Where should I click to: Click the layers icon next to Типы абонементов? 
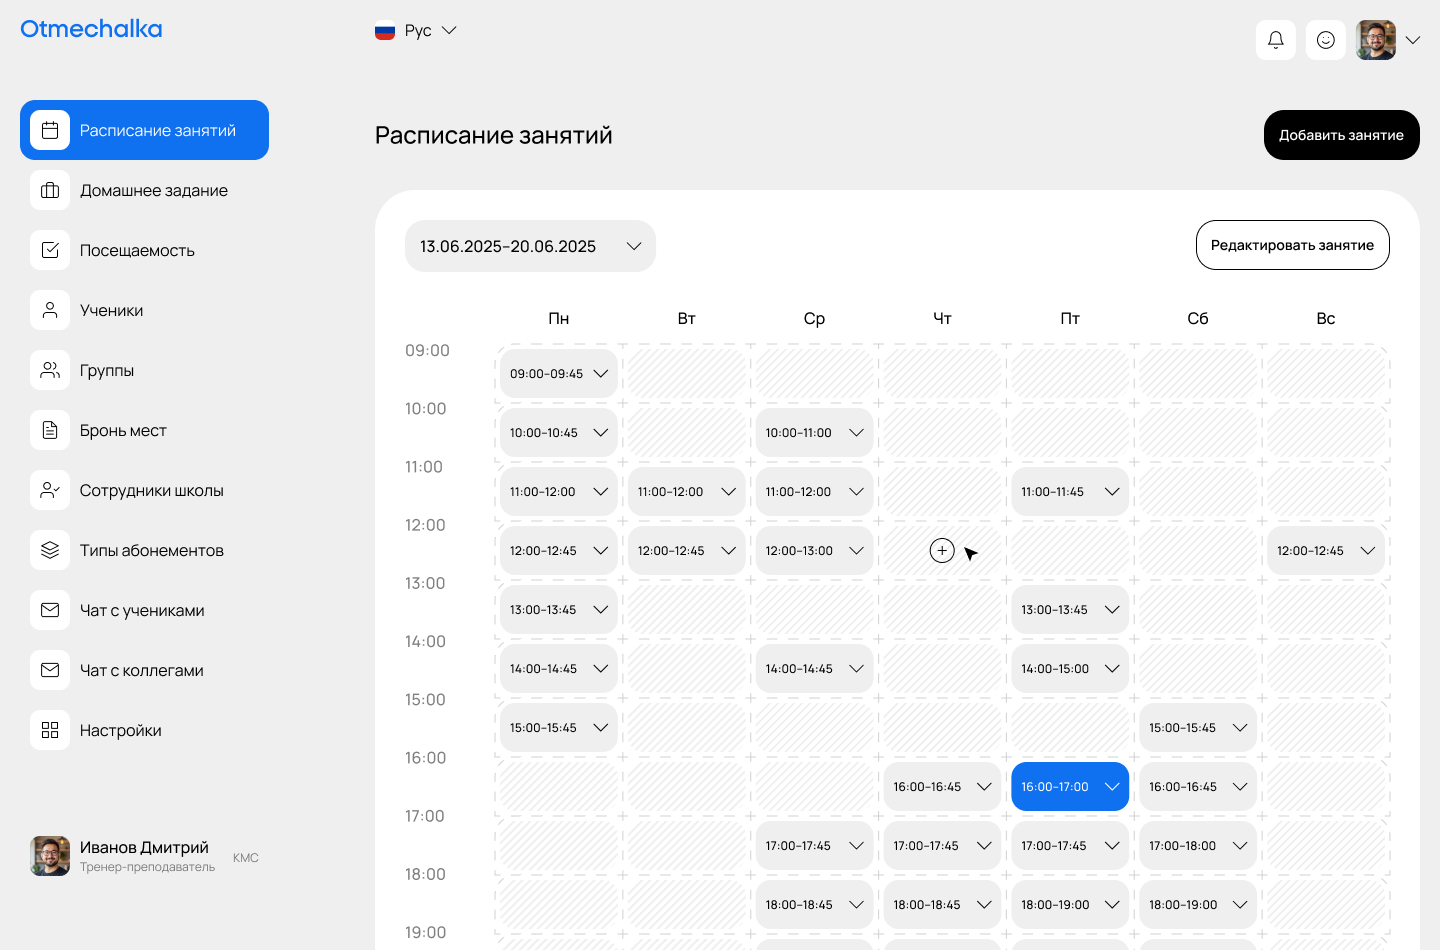[x=50, y=550]
